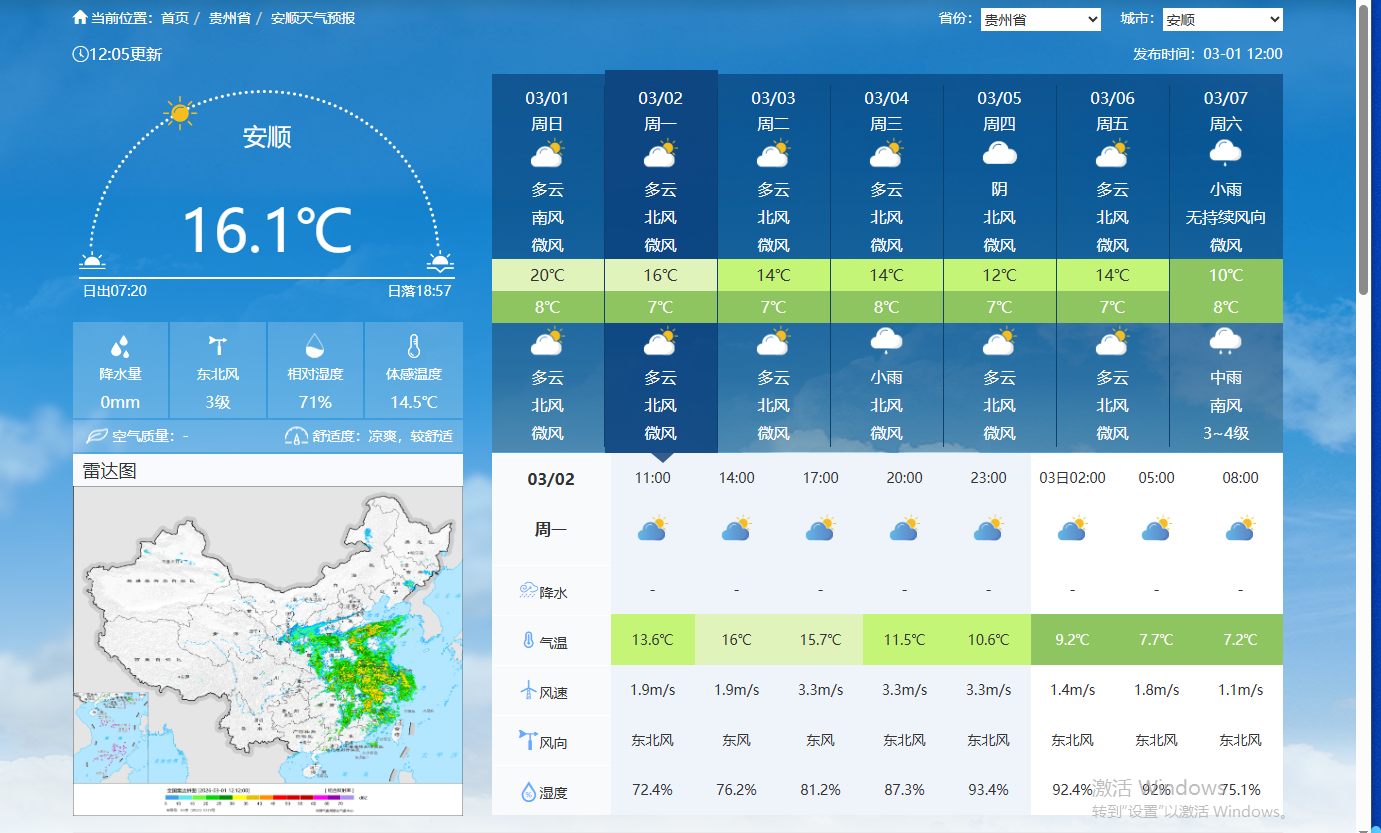Click the wind speed turbine icon
This screenshot has height=833, width=1381.
pyautogui.click(x=527, y=690)
